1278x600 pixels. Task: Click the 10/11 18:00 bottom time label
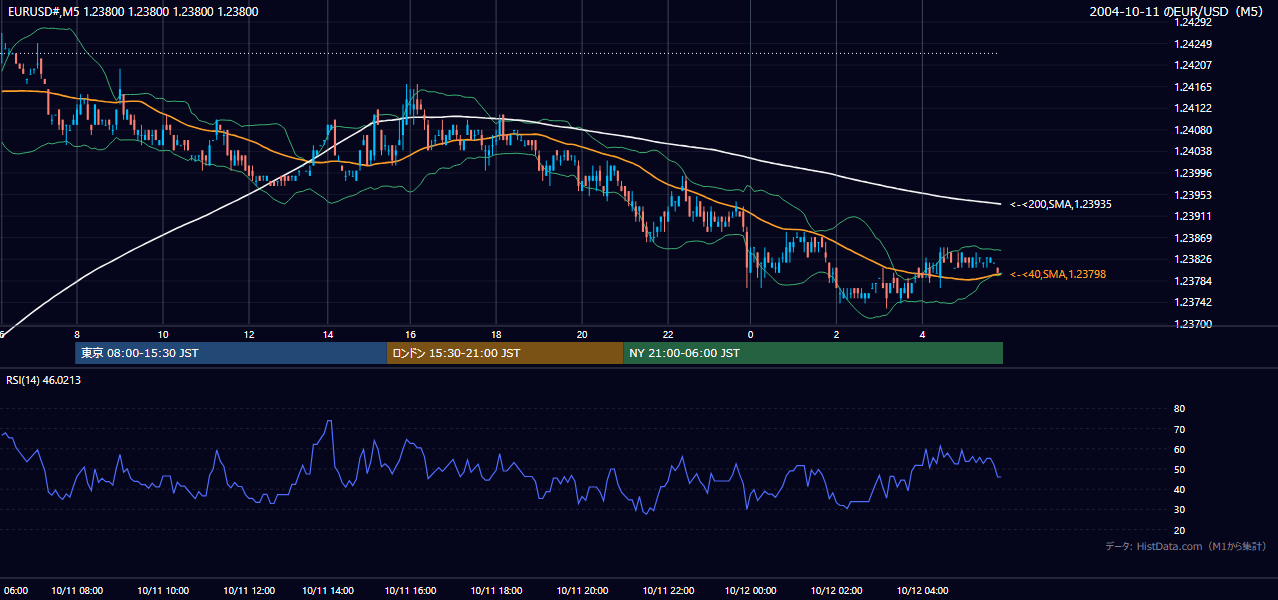496,591
